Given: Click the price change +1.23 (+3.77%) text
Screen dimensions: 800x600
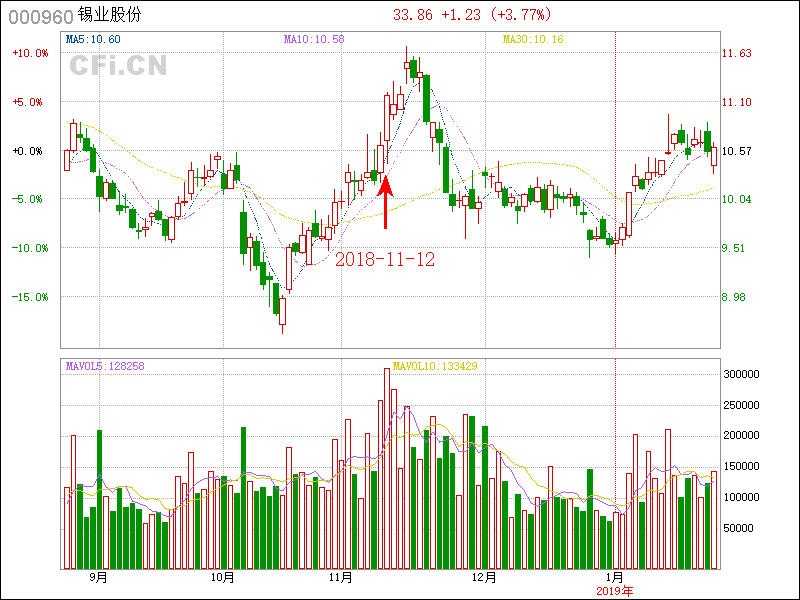Looking at the screenshot, I should coord(500,15).
